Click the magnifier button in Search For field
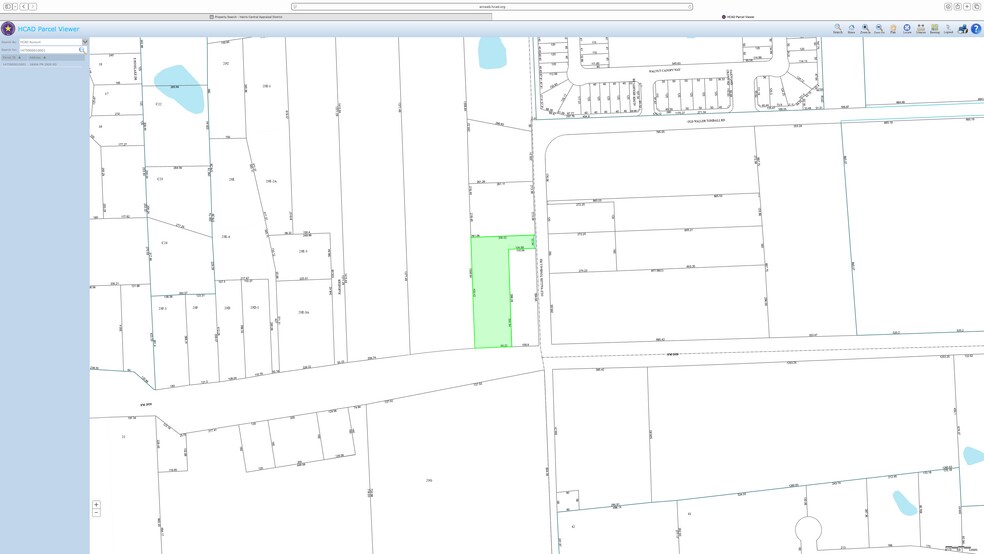Image resolution: width=984 pixels, height=554 pixels. pos(82,50)
